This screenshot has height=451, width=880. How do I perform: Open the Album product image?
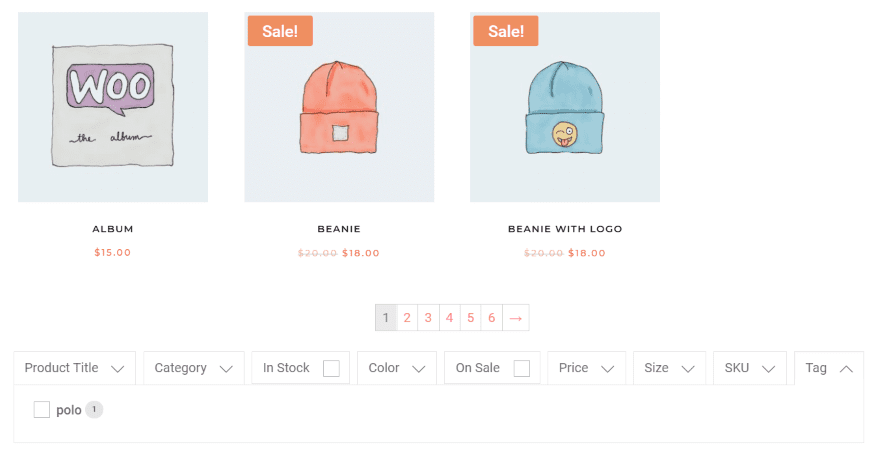(x=113, y=107)
